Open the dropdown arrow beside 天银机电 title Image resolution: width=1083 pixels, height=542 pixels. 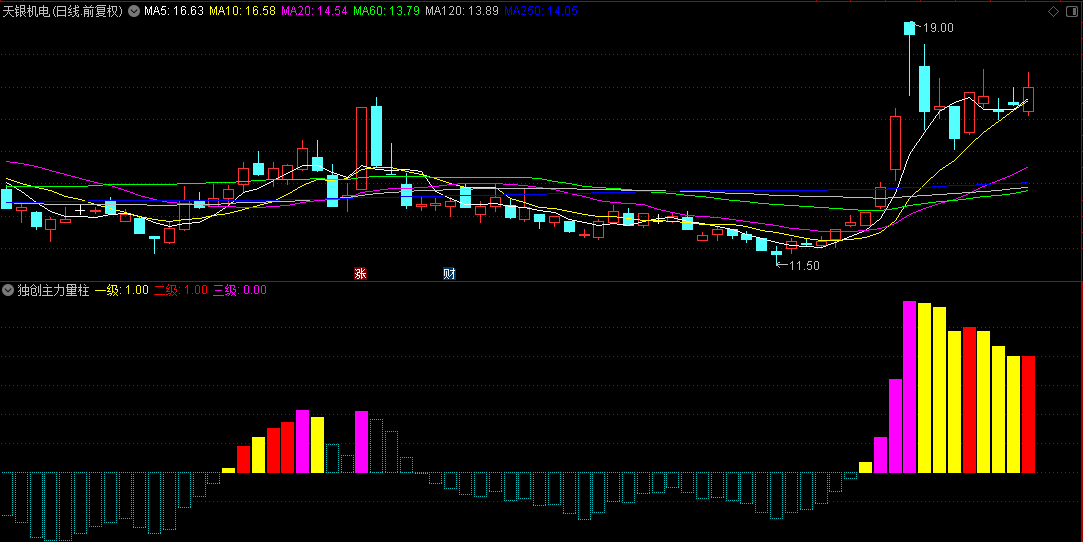point(133,11)
